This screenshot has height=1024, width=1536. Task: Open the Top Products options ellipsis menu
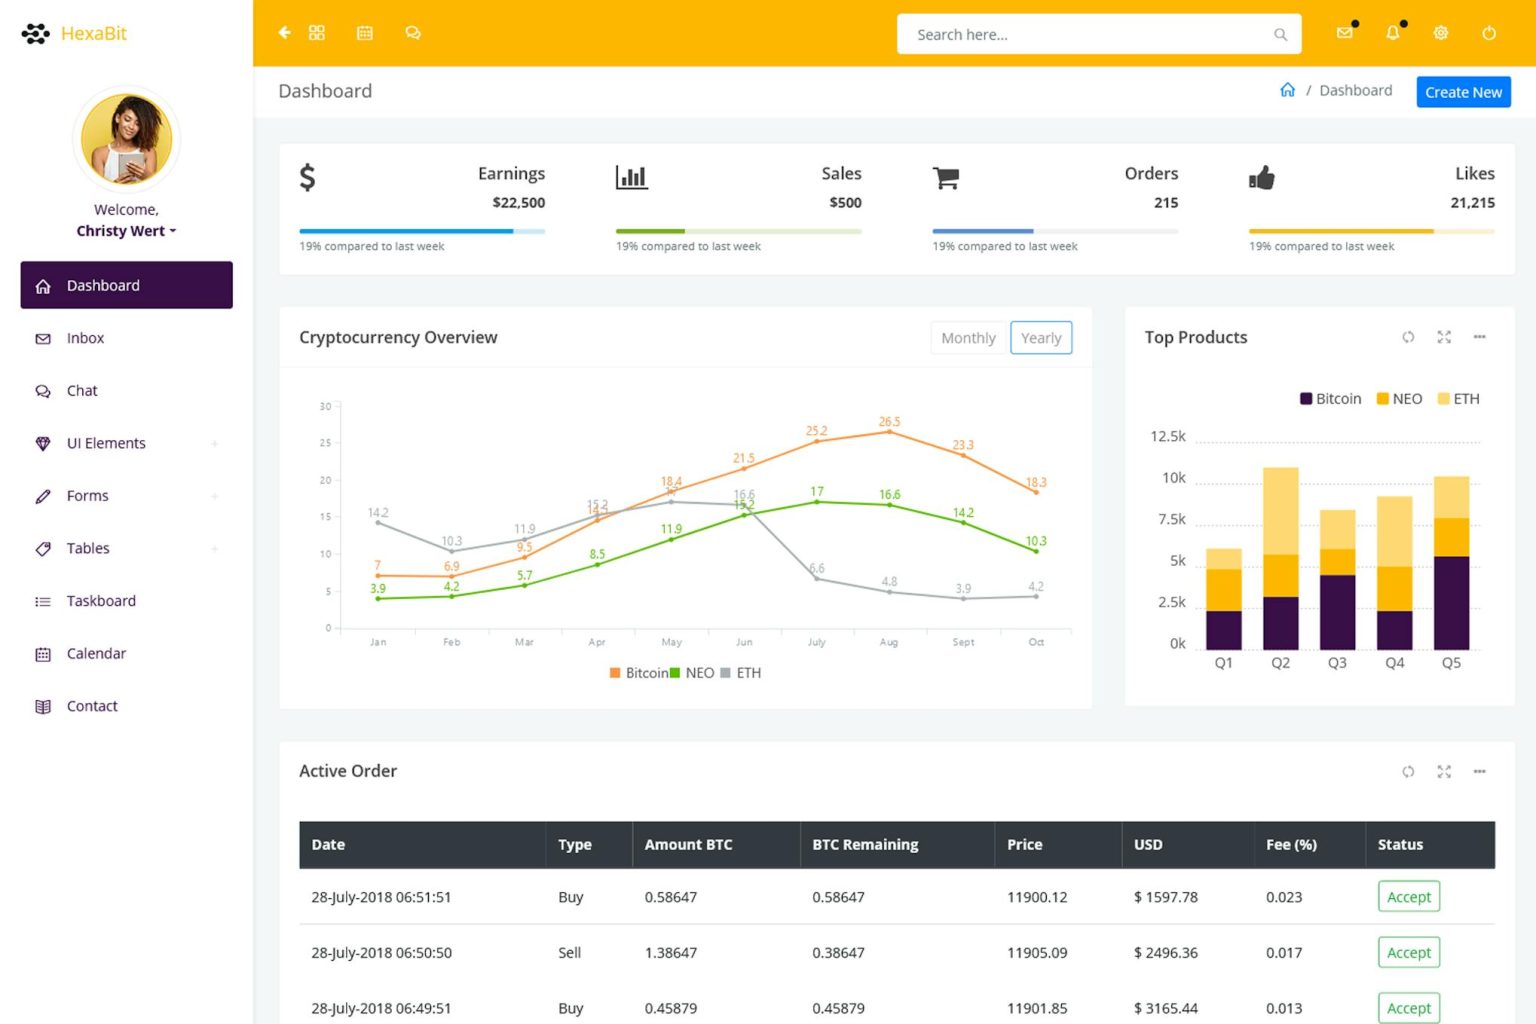[1480, 338]
